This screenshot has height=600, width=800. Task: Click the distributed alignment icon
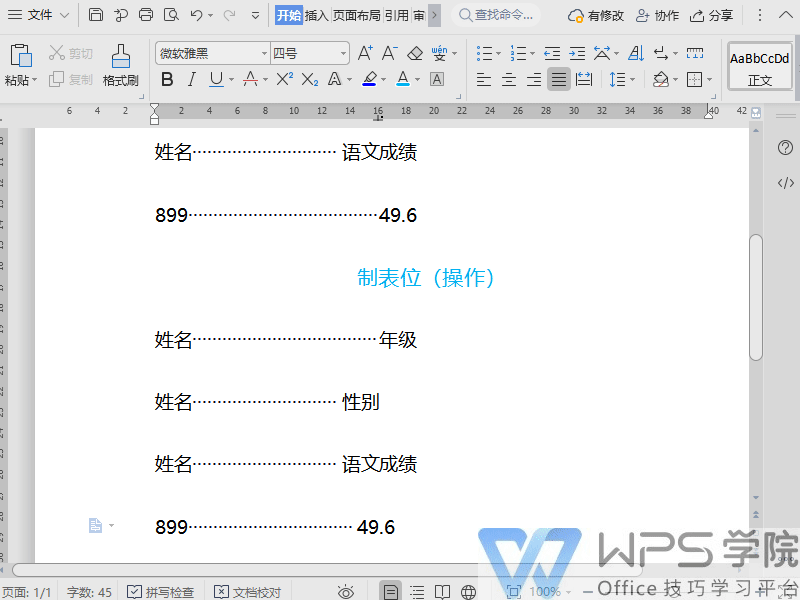coord(584,79)
